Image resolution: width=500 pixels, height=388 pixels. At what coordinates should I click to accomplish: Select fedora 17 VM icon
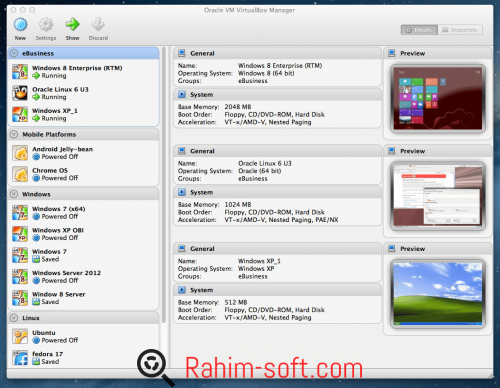pyautogui.click(x=20, y=358)
